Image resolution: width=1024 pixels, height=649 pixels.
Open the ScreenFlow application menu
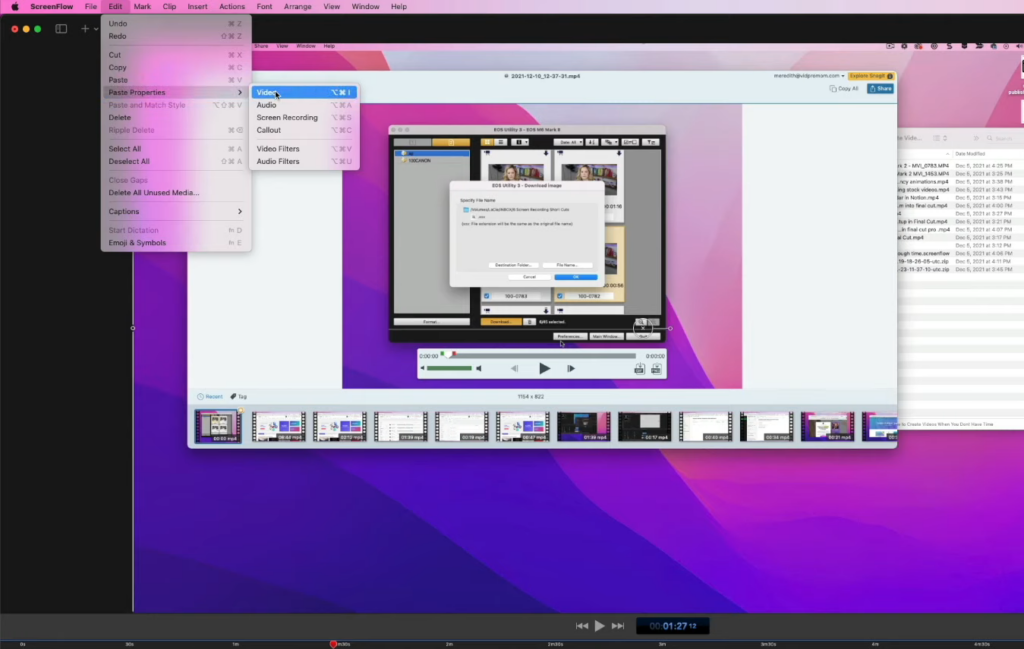(52, 7)
